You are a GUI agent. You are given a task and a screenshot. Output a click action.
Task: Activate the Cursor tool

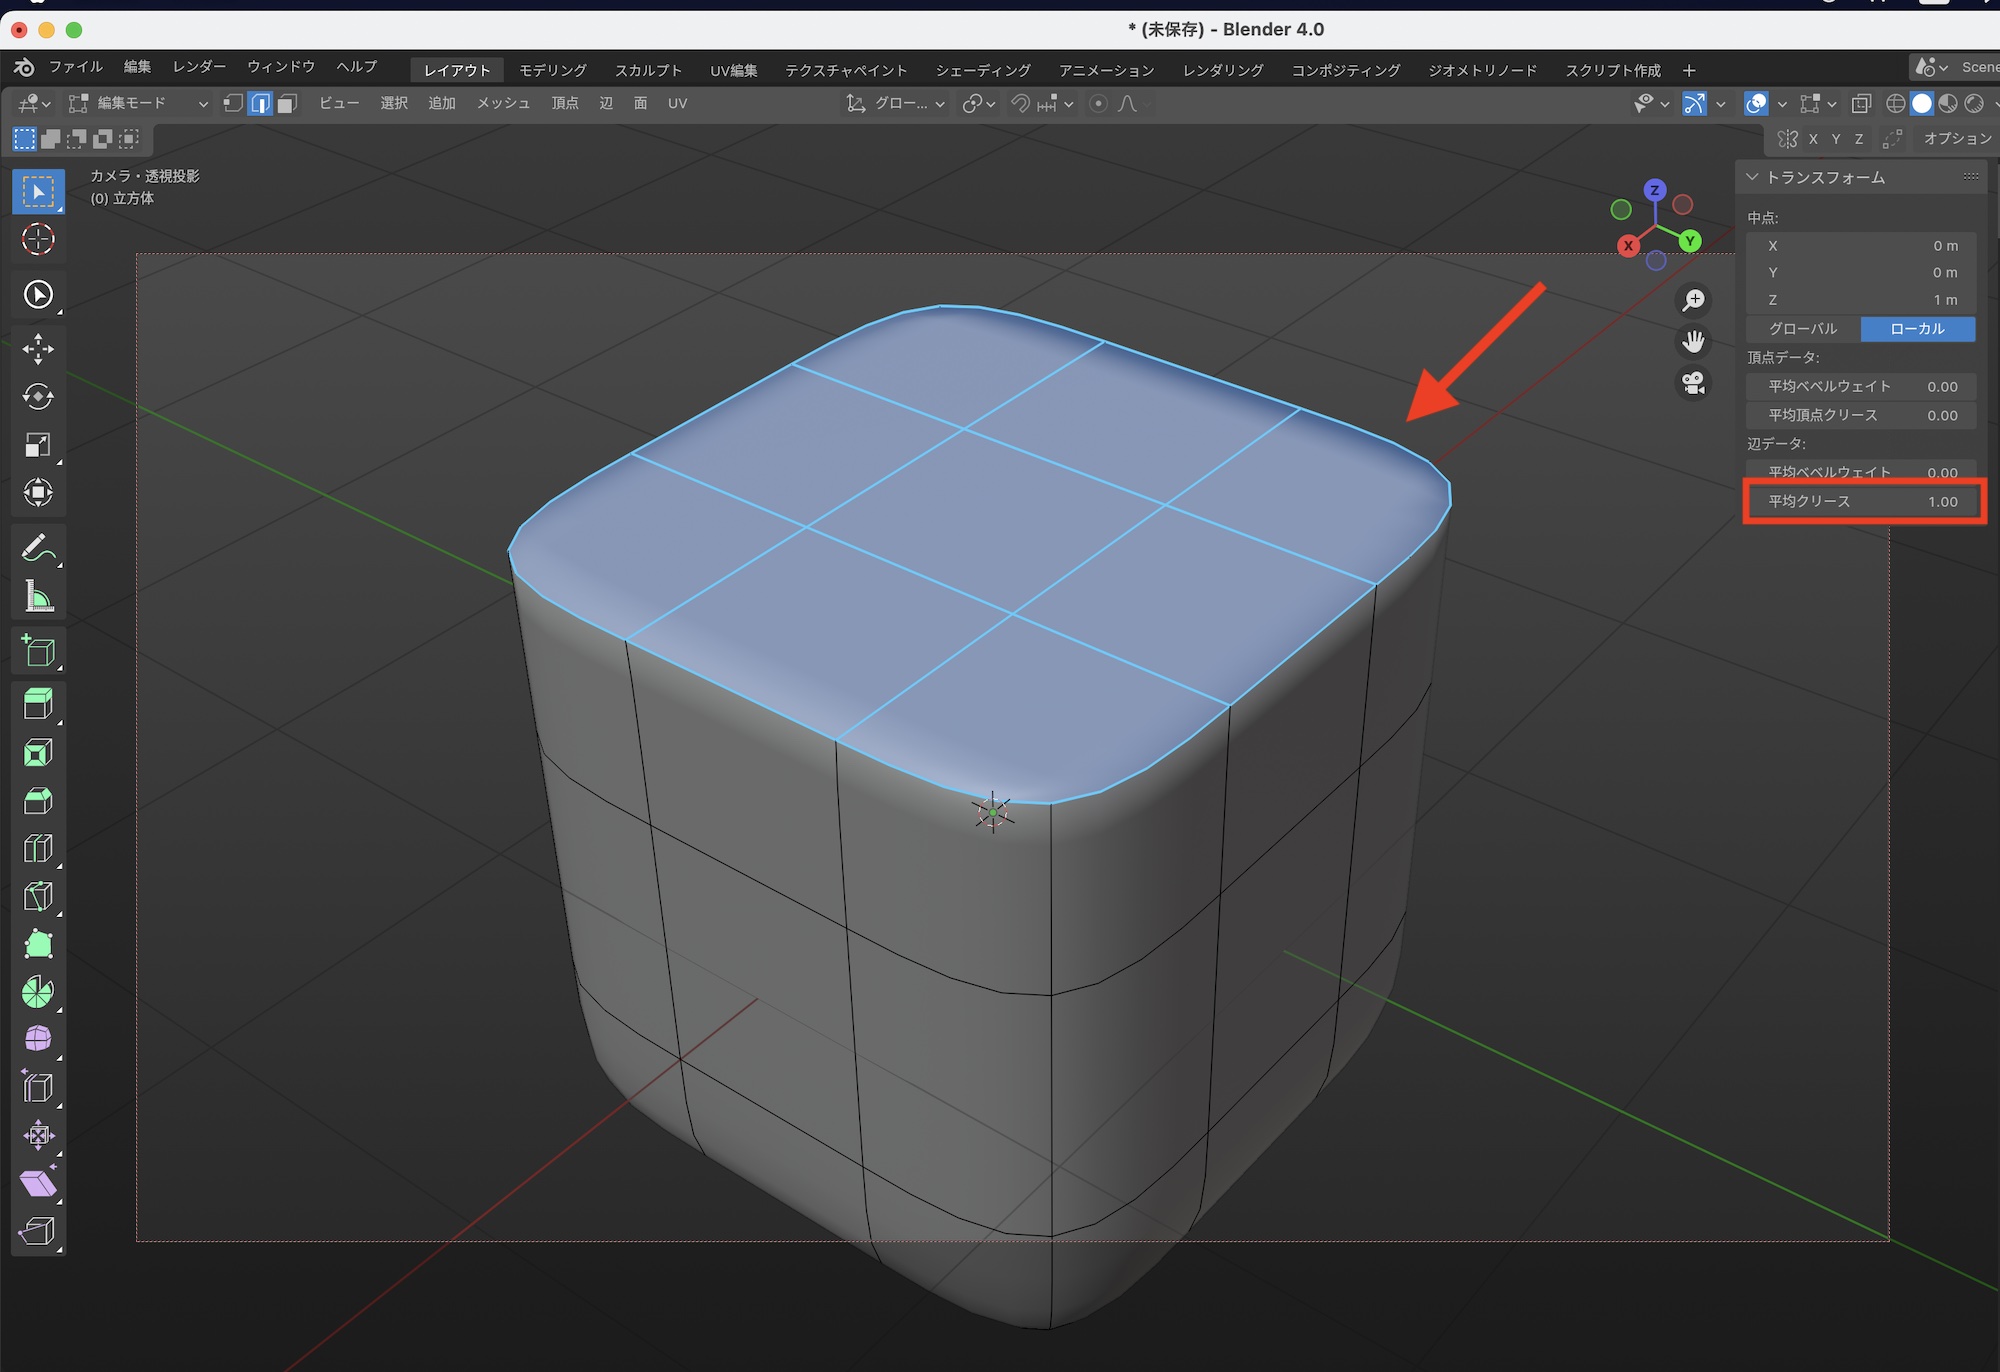38,239
